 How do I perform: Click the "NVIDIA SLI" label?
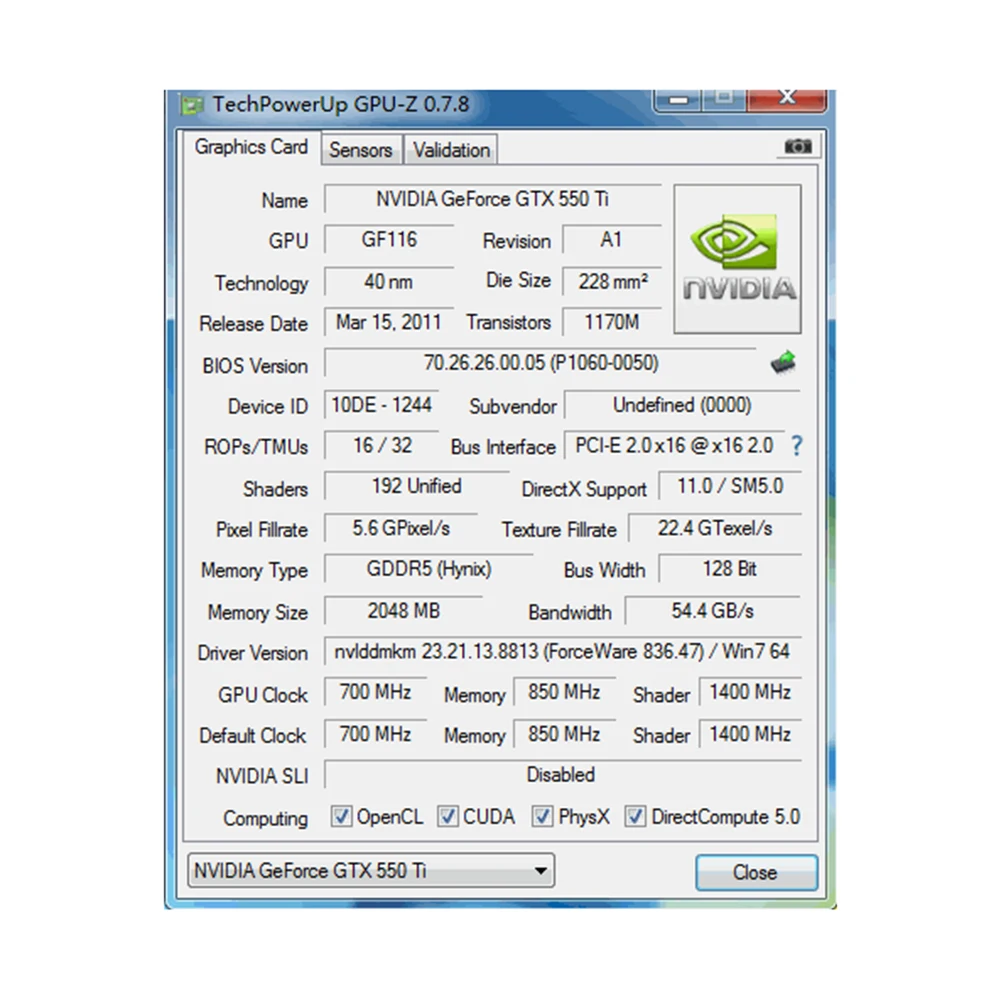click(262, 776)
